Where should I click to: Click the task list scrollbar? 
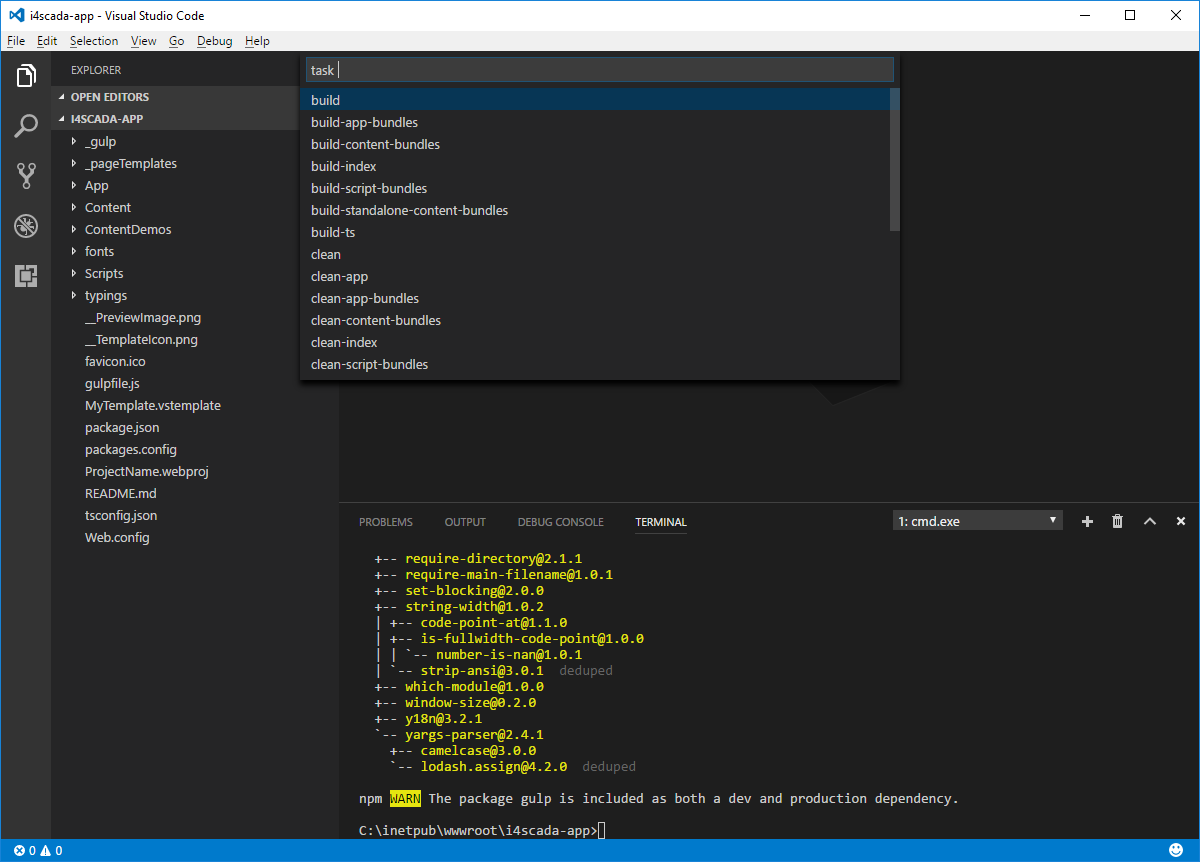point(893,155)
